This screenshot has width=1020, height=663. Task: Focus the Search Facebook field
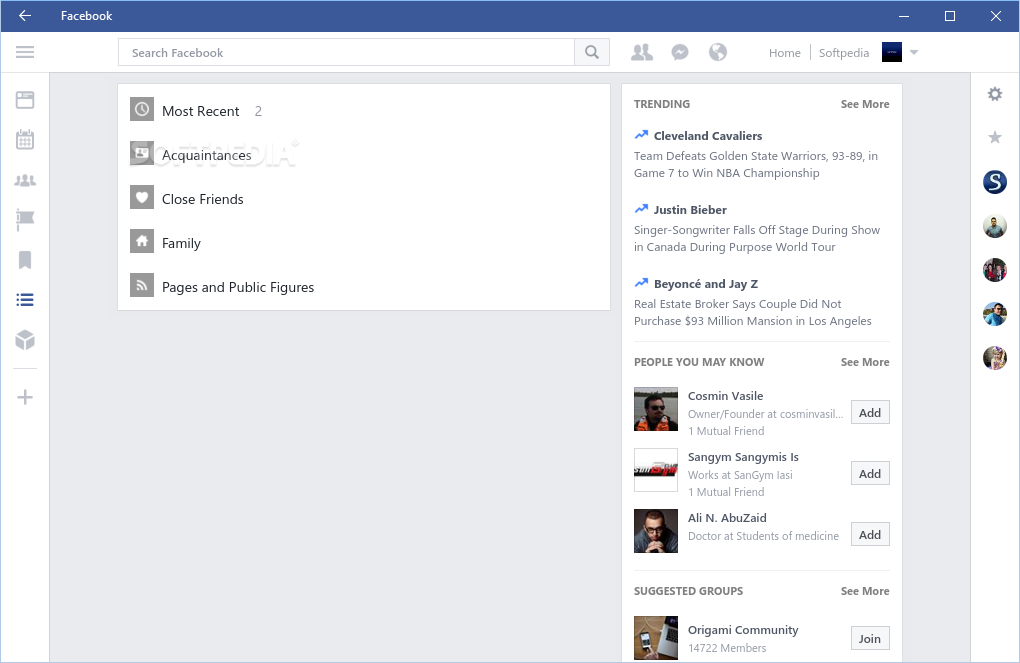click(346, 52)
